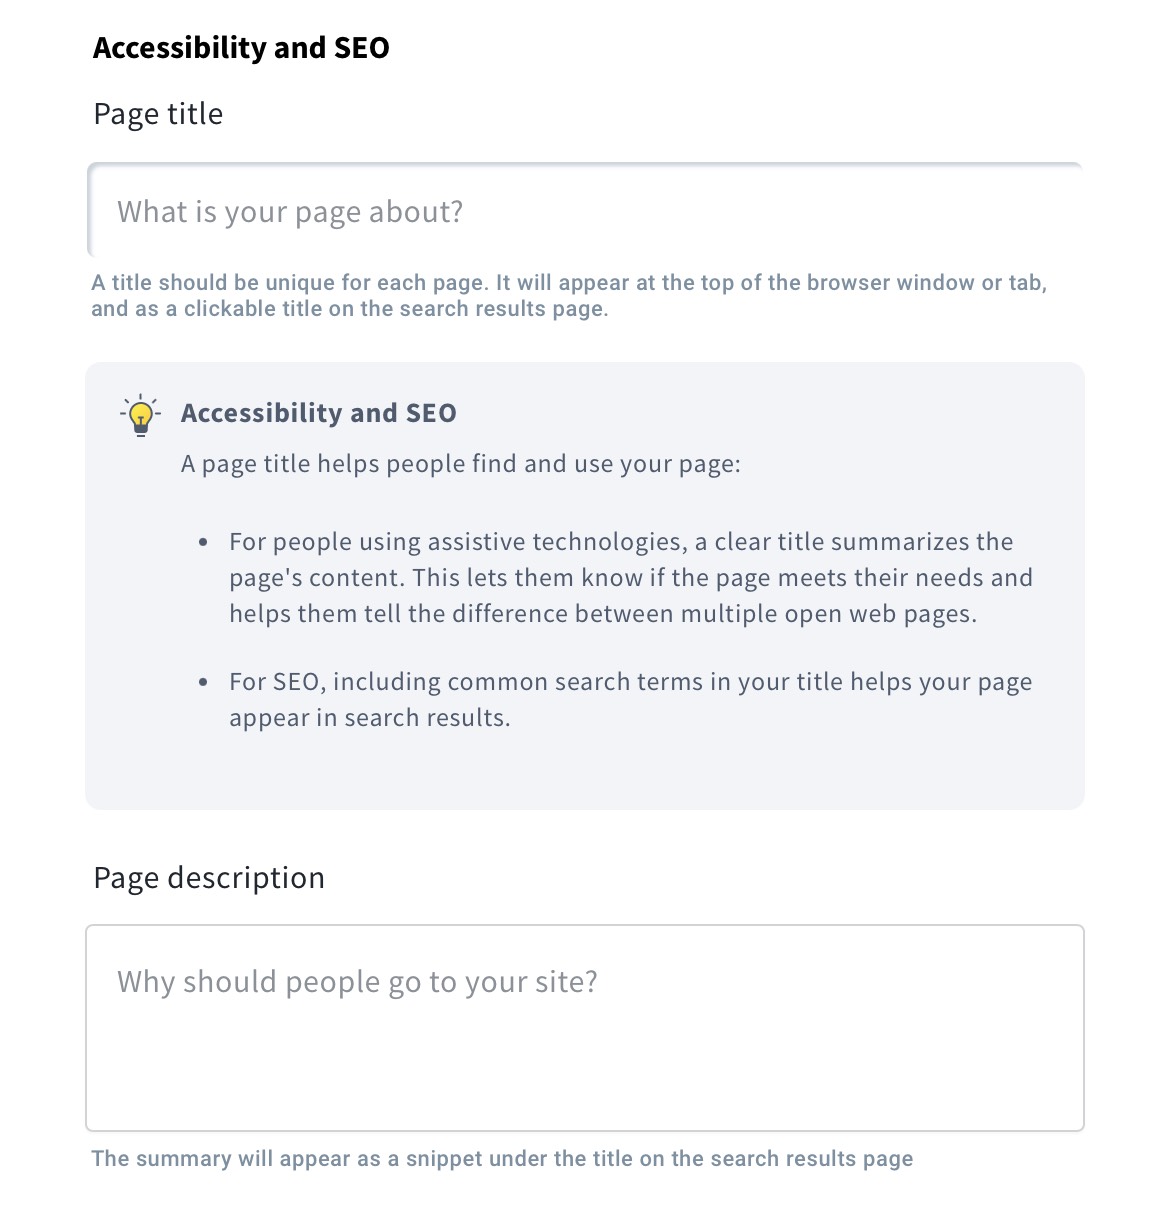
Task: Click 'Why should people go to your site?'
Action: (x=357, y=981)
